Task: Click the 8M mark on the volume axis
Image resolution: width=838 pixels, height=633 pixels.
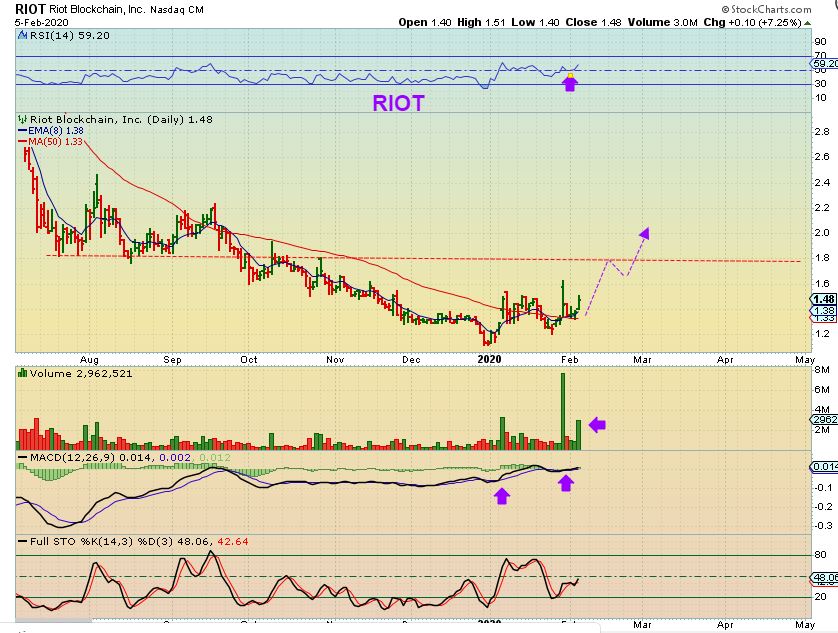Action: (822, 370)
